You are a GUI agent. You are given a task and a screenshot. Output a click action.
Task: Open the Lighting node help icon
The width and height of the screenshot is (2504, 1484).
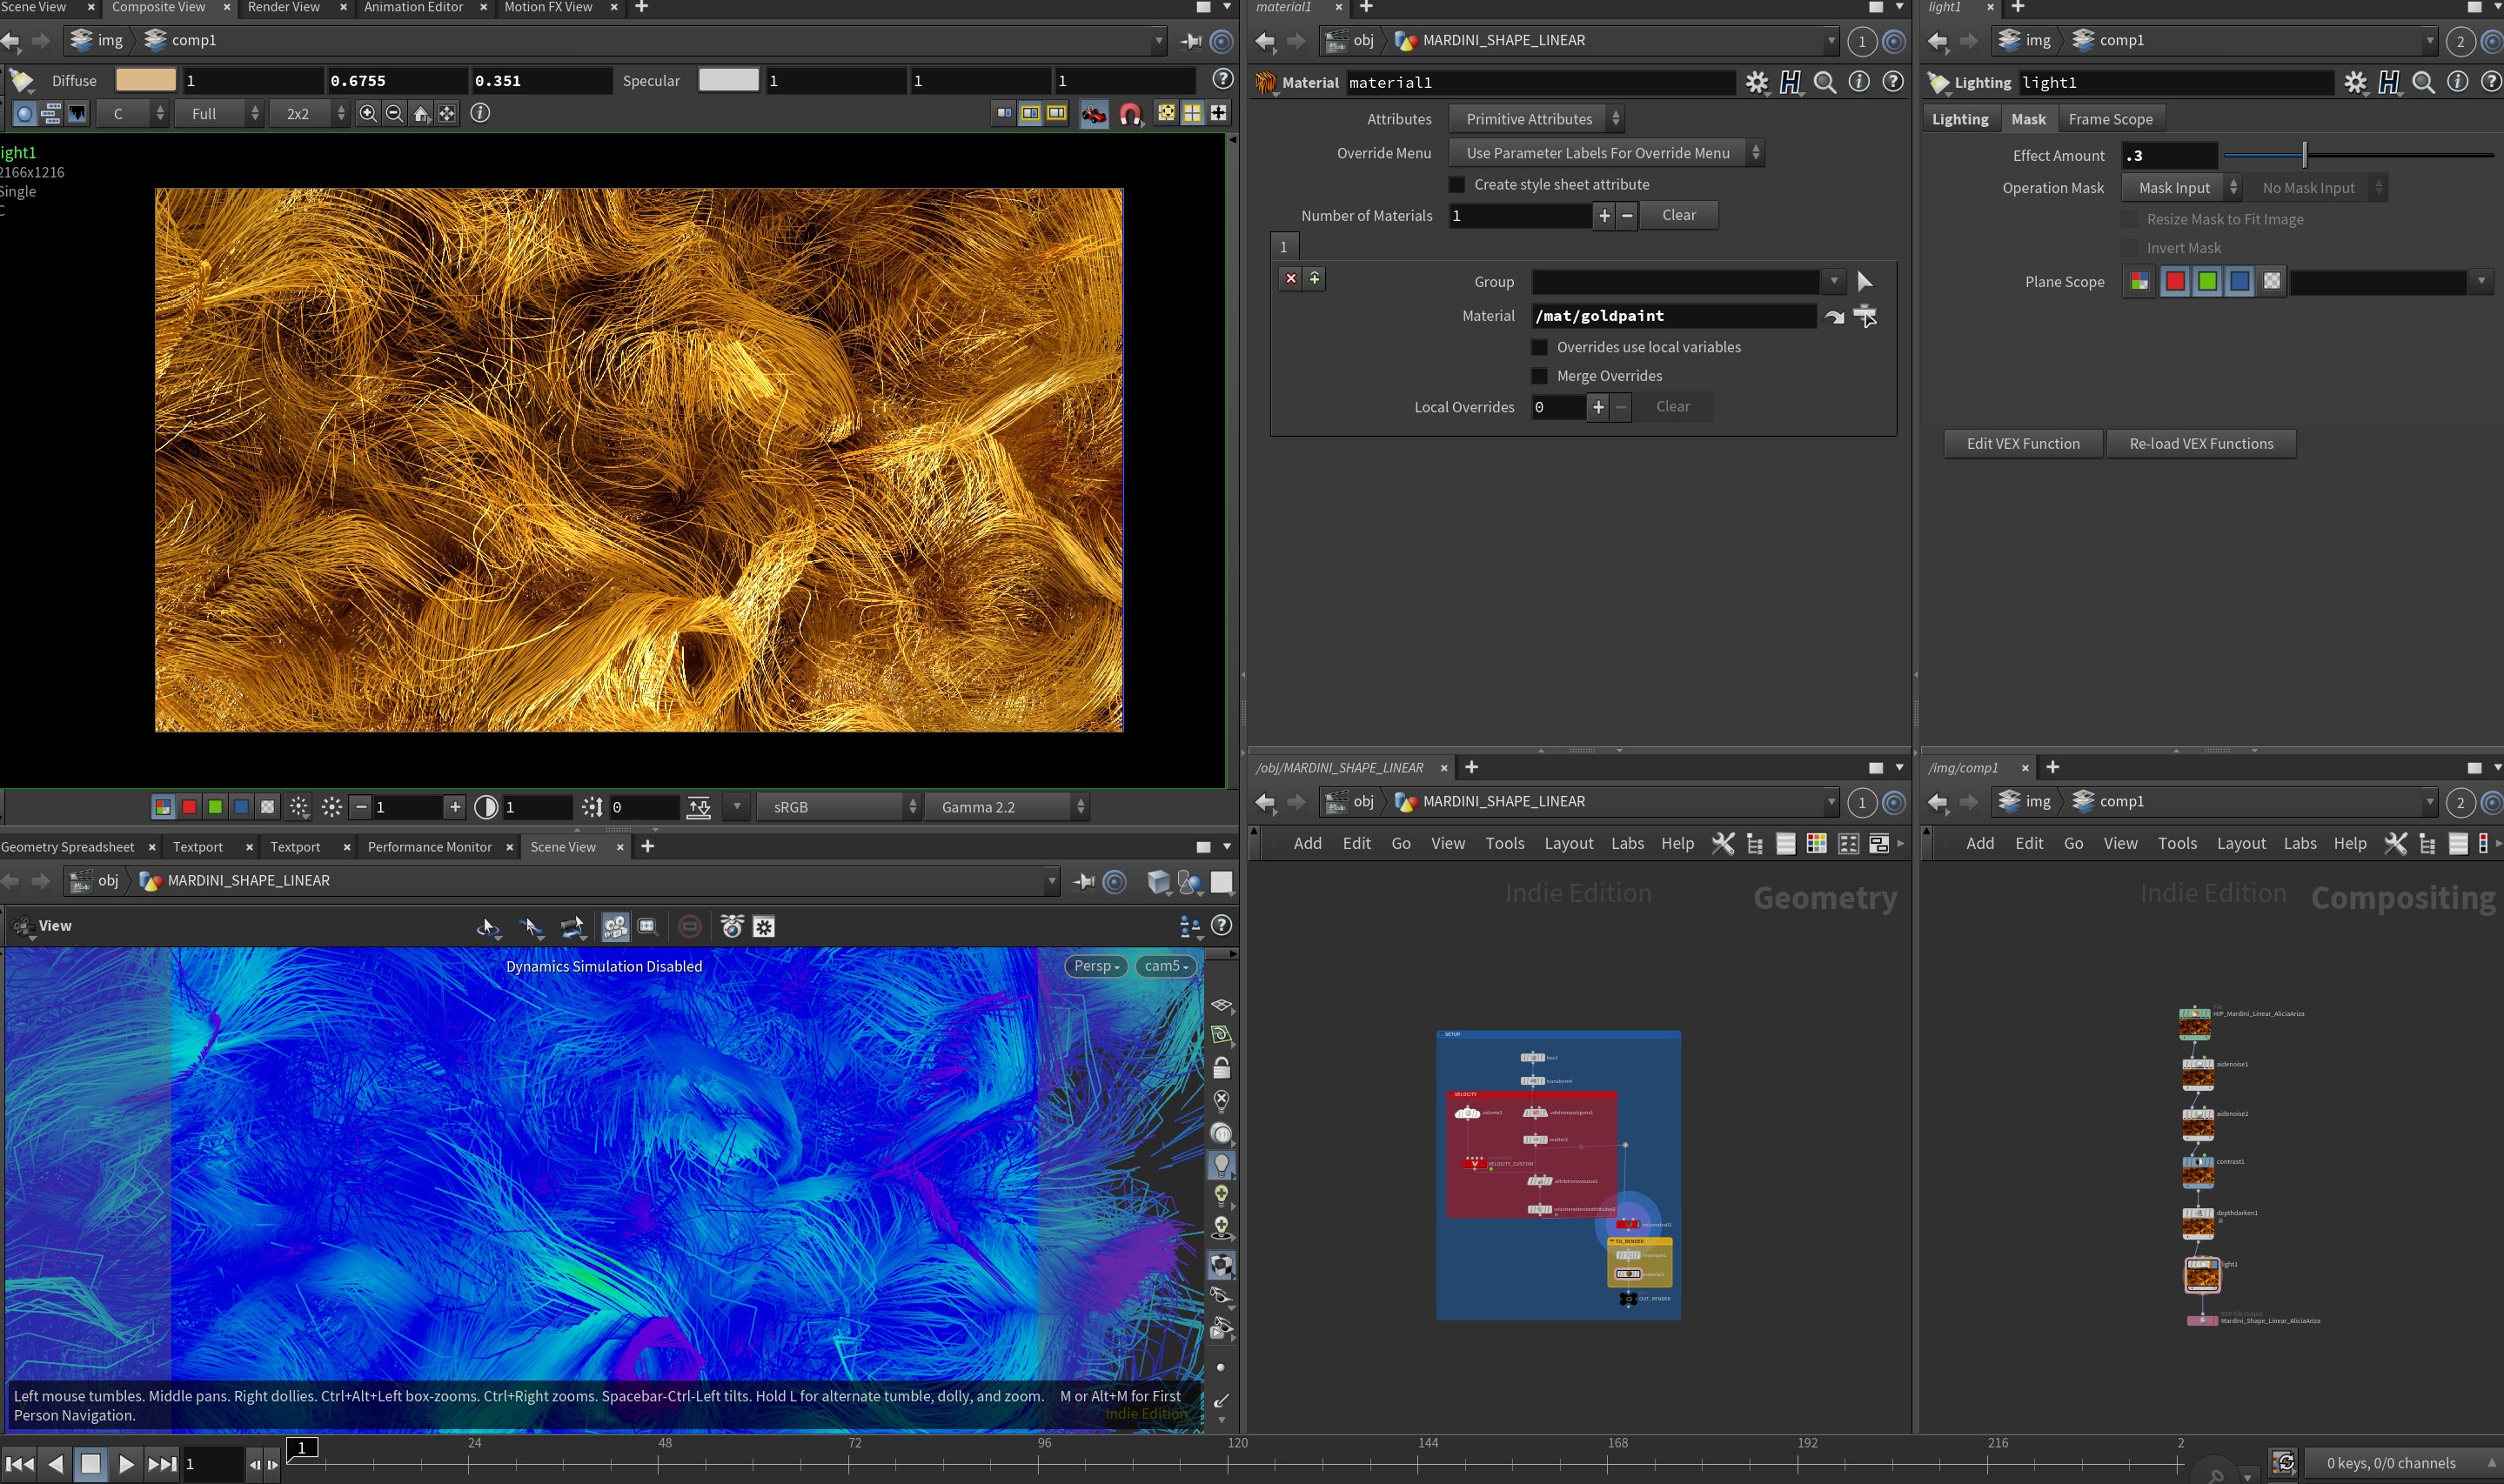point(2491,82)
